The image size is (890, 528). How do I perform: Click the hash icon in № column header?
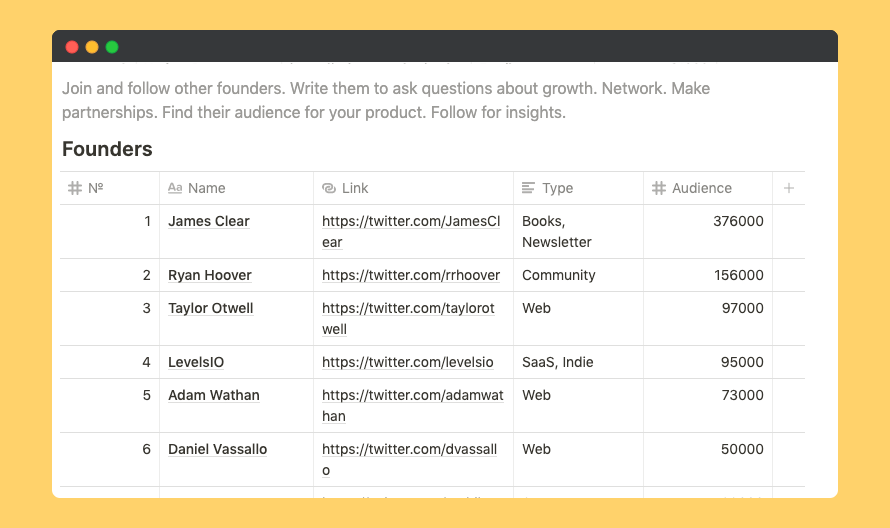tap(75, 188)
